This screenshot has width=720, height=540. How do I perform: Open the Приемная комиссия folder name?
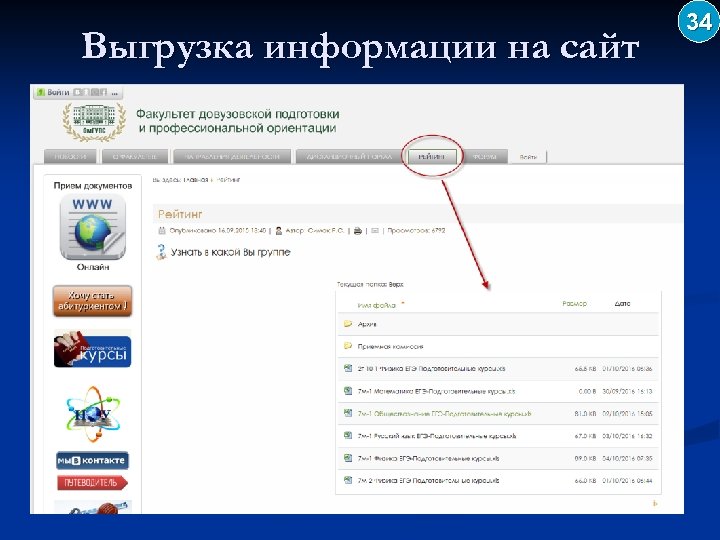click(x=390, y=346)
